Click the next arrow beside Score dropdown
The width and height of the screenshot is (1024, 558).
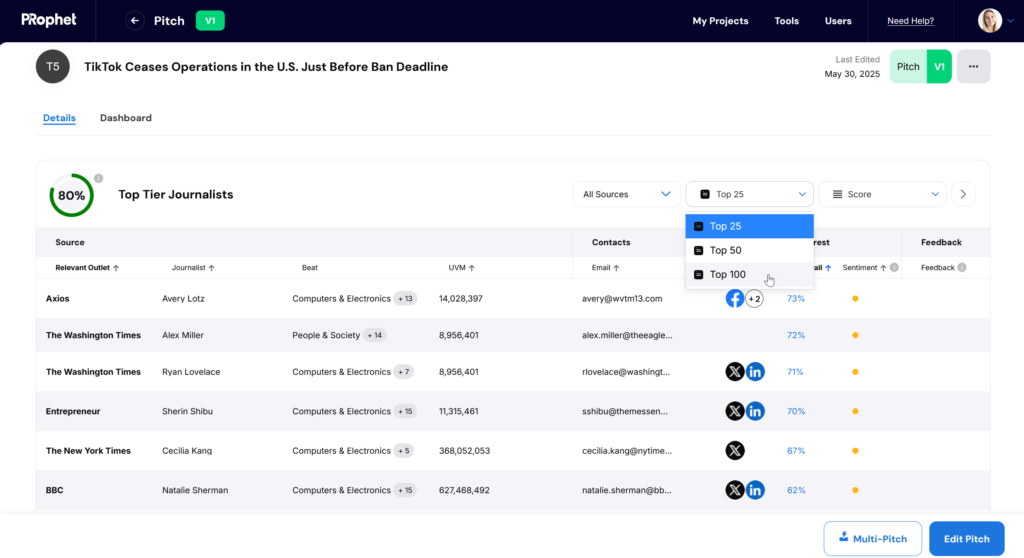click(x=963, y=194)
